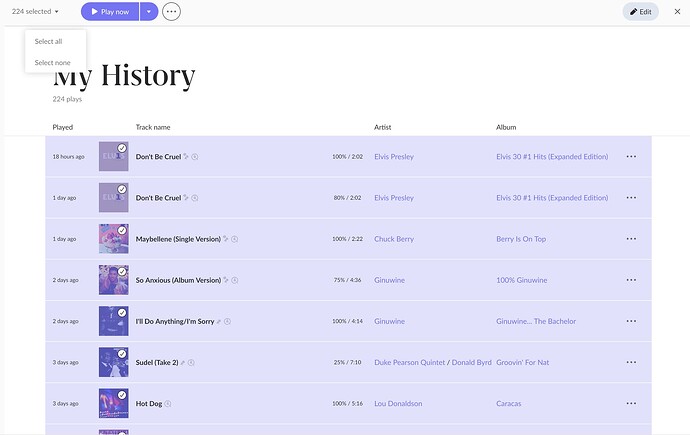Viewport: 690px width, 435px height.
Task: Open three-dots menu for Sudel (Take 2)
Action: click(631, 362)
